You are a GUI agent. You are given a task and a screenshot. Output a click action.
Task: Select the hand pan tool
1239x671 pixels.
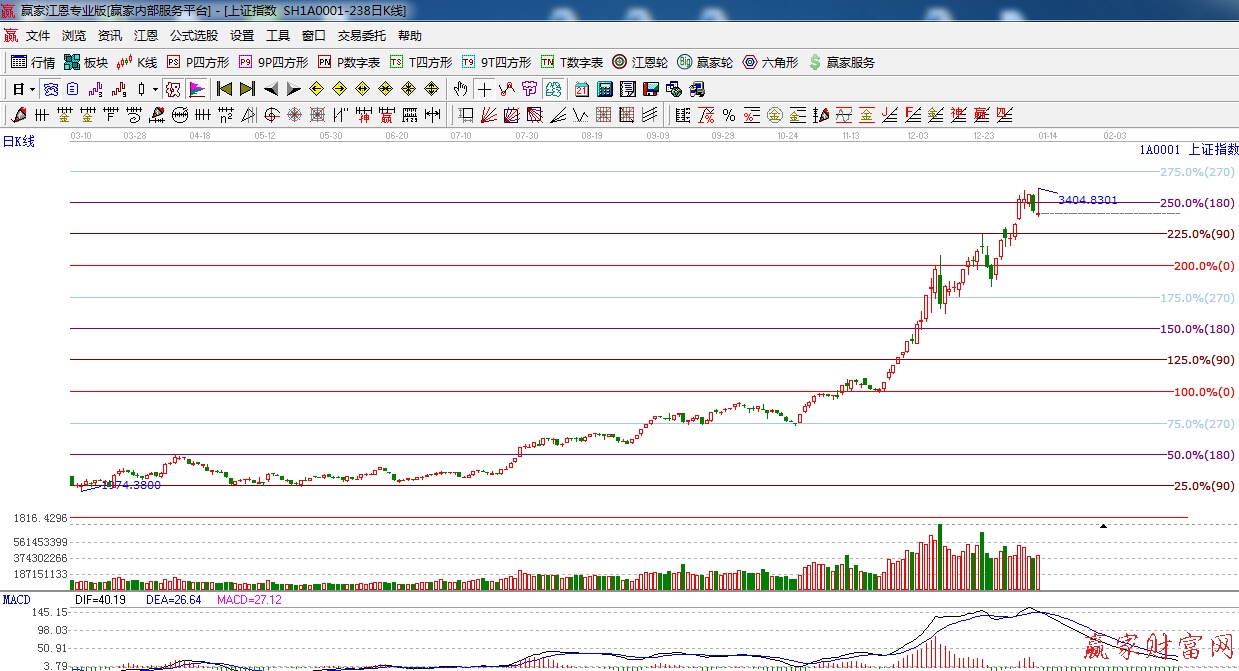(x=460, y=89)
